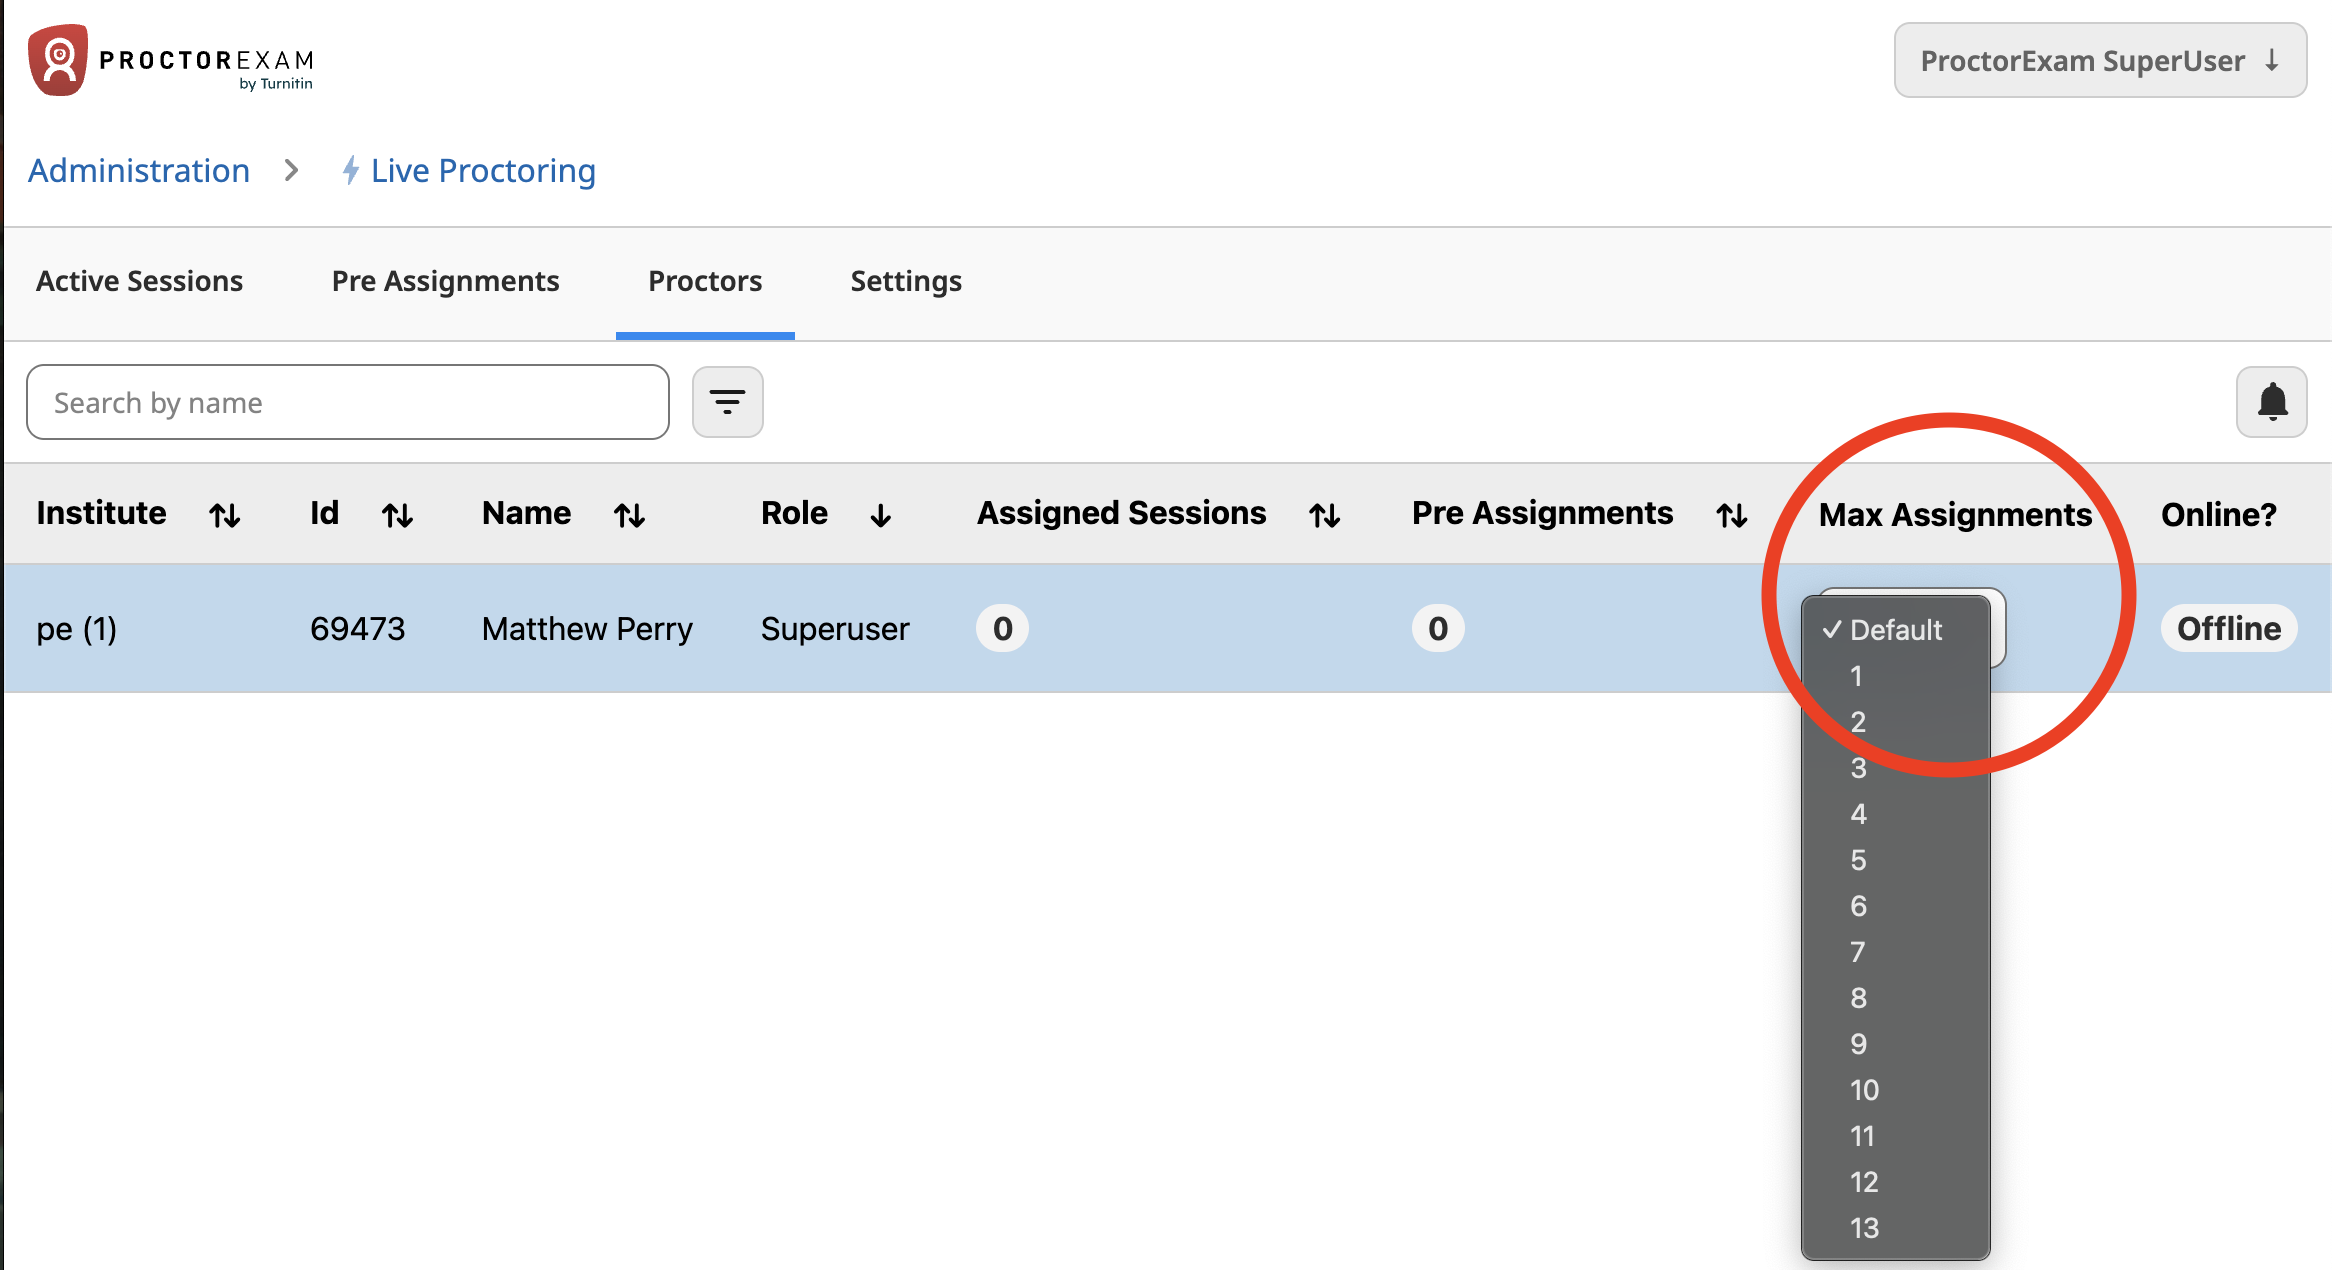2332x1270 pixels.
Task: Go to Administration breadcrumb link
Action: pyautogui.click(x=139, y=170)
